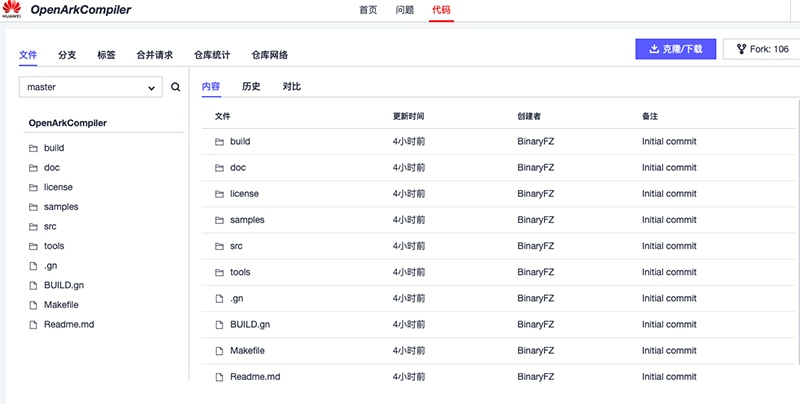The height and width of the screenshot is (404, 800).
Task: Select the 内容 sub-tab
Action: 211,87
